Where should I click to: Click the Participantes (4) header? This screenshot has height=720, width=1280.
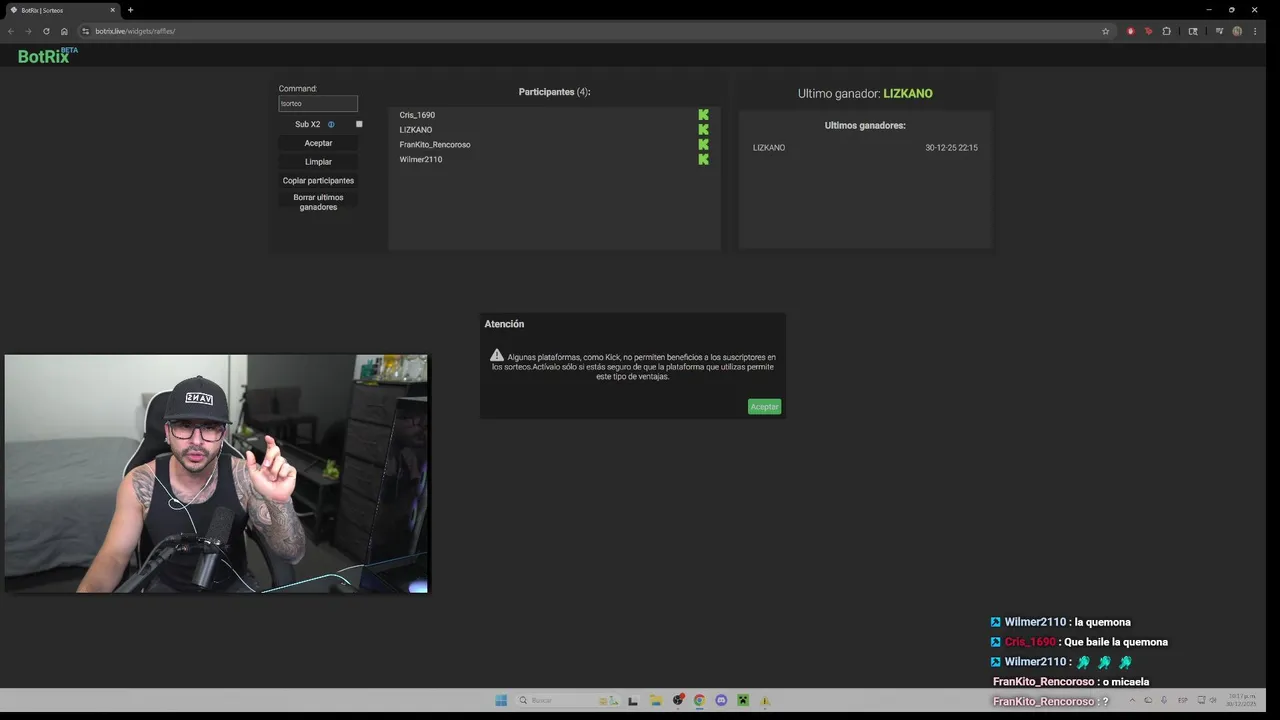[554, 92]
